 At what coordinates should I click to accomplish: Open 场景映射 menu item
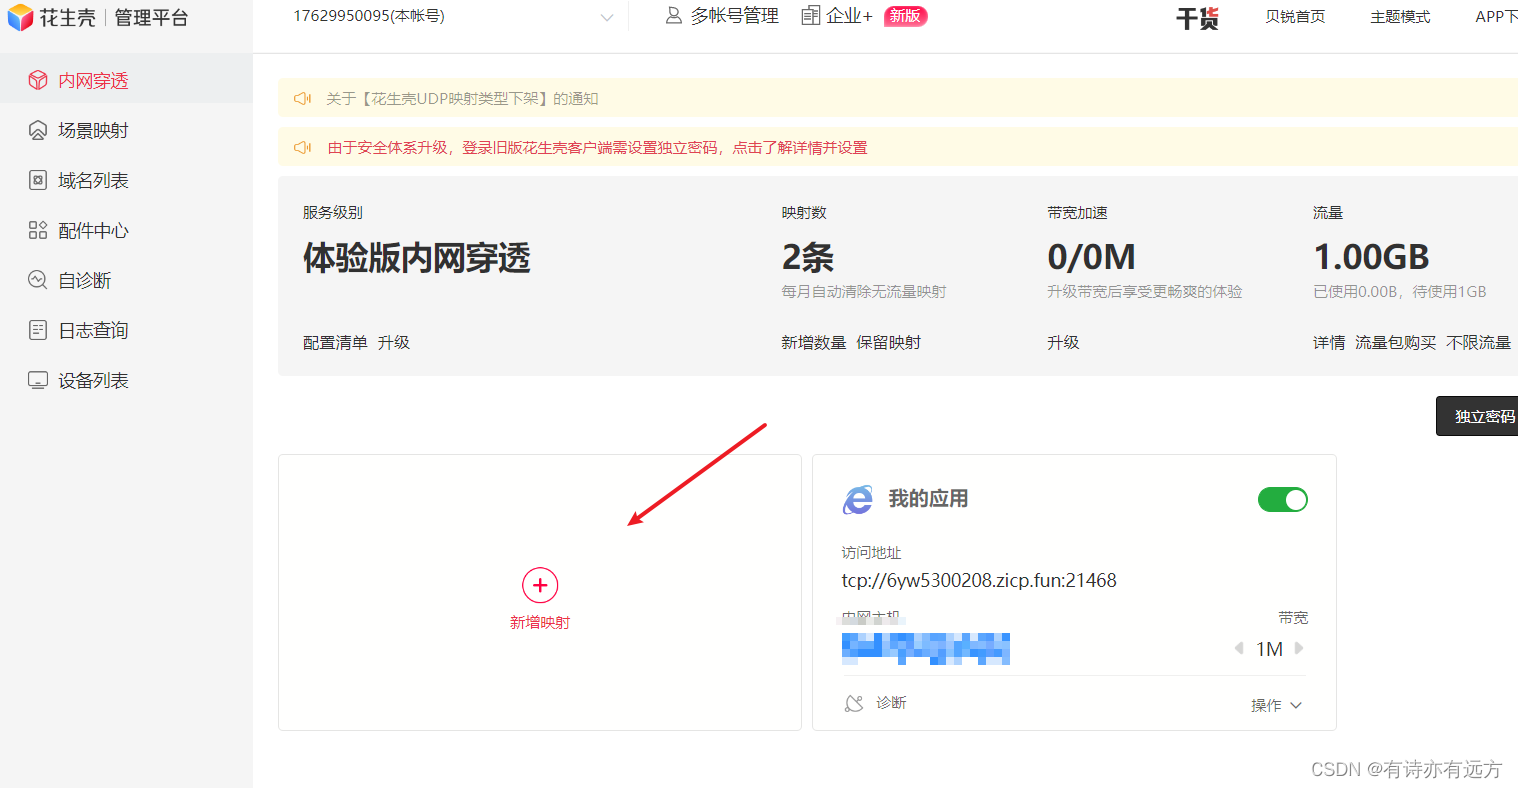pos(126,130)
